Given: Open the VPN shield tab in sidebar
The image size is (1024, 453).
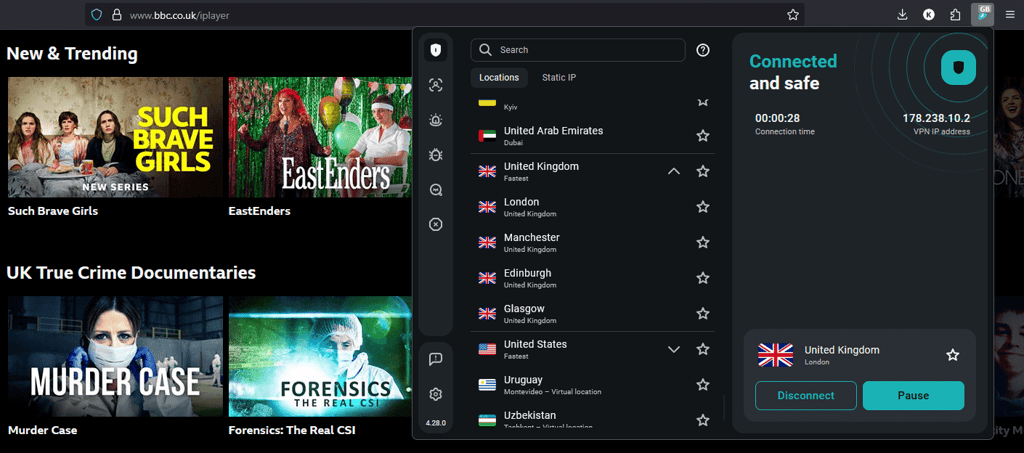Looking at the screenshot, I should (x=436, y=50).
